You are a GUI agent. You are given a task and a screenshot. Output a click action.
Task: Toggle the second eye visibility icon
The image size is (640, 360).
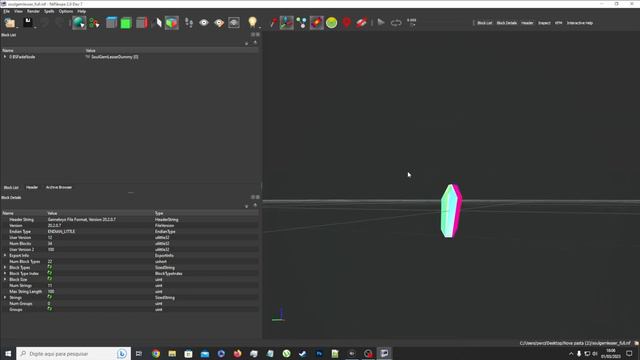pos(219,22)
